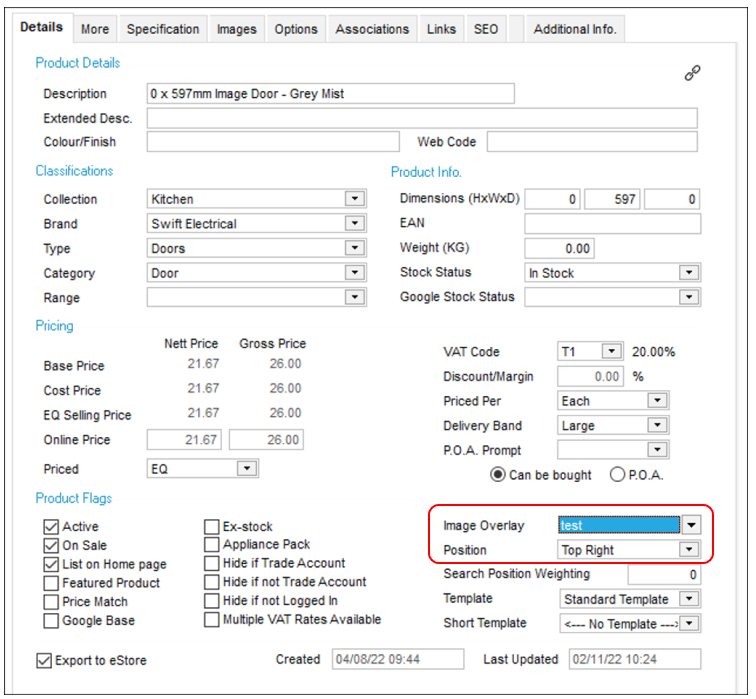Click the chain link icon
This screenshot has width=756, height=699.
click(x=692, y=73)
